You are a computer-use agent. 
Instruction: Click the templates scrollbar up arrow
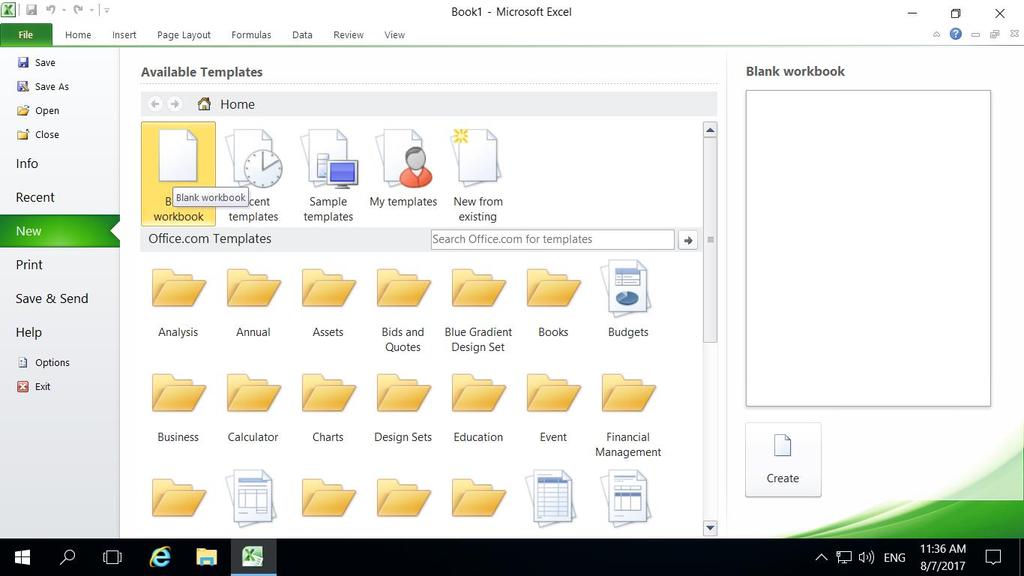[711, 130]
